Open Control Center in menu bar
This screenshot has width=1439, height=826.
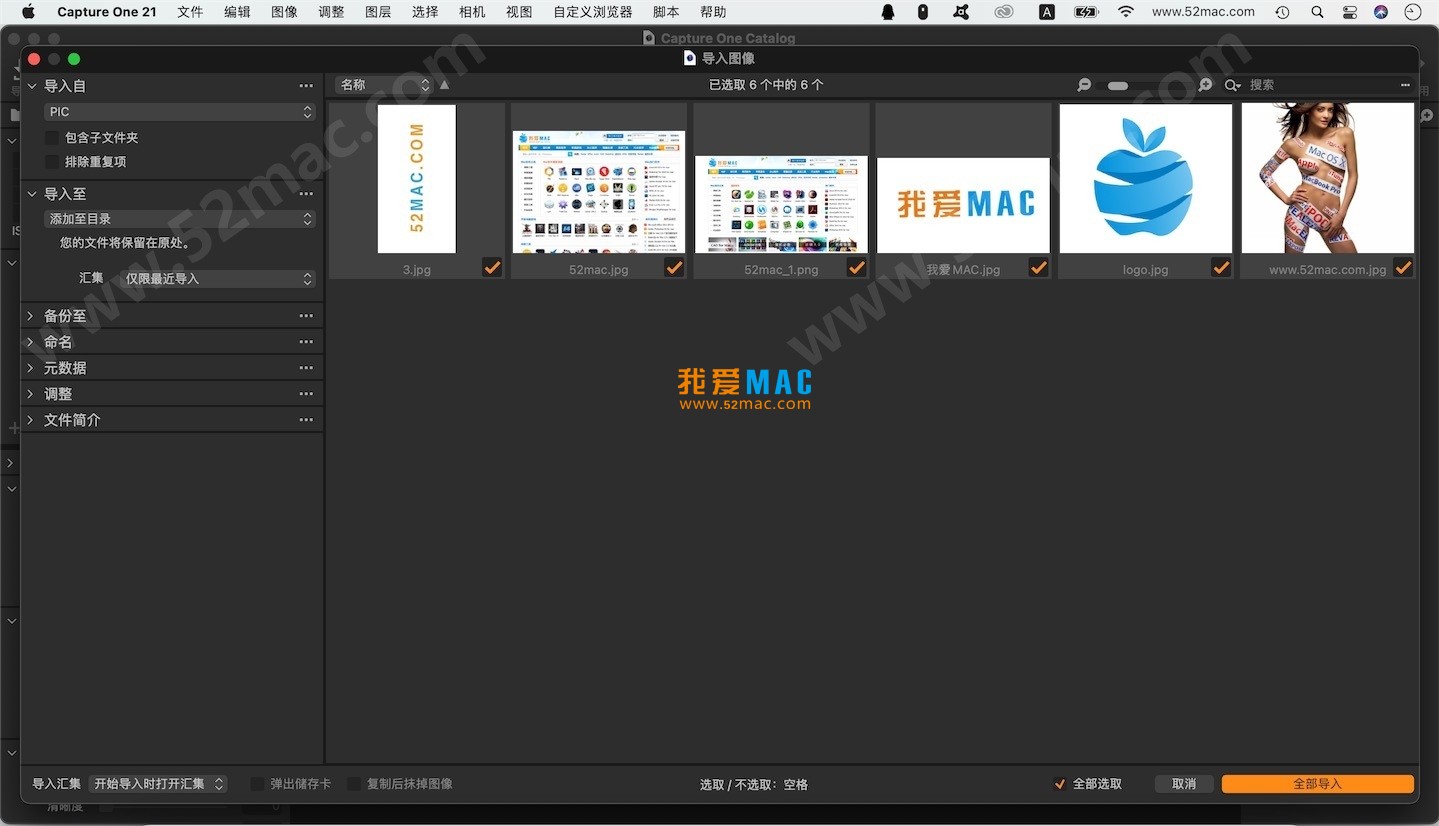coord(1350,12)
